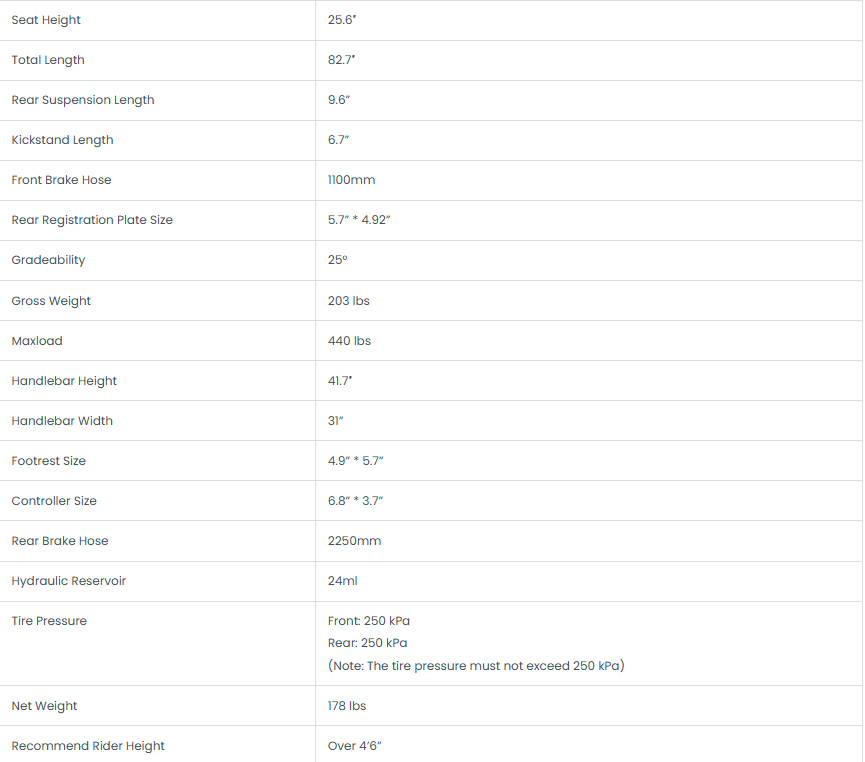Select the 82.7" Total Length value
The width and height of the screenshot is (865, 762).
pos(341,60)
